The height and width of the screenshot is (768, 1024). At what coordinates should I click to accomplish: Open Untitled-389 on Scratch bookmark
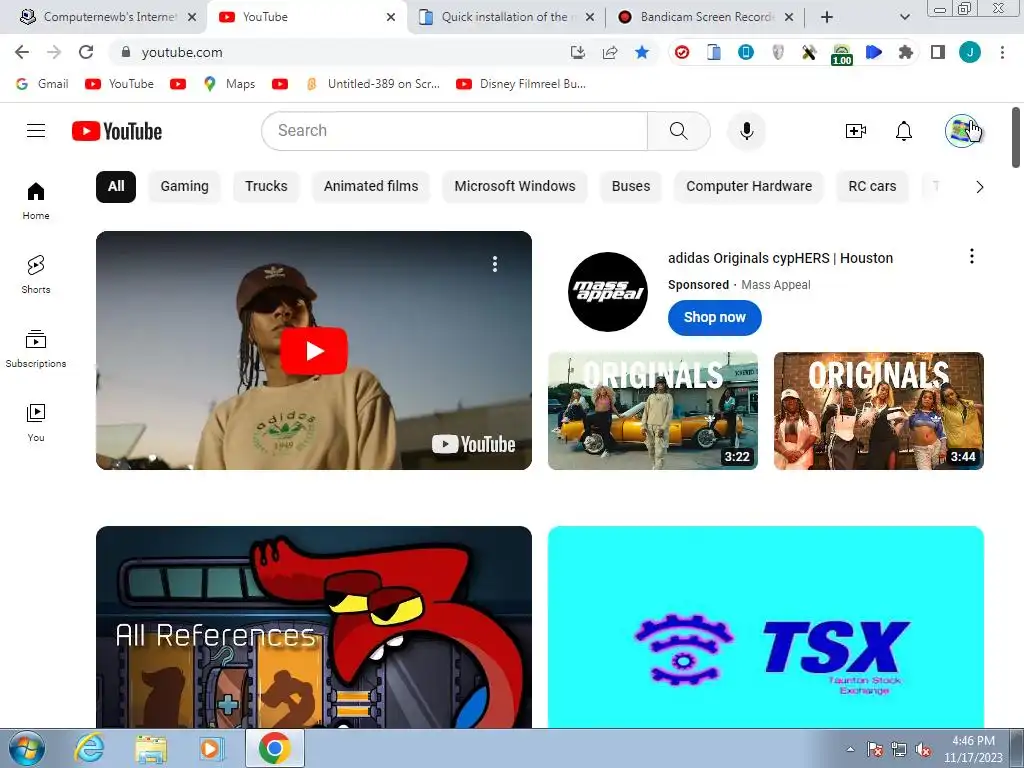[x=373, y=84]
